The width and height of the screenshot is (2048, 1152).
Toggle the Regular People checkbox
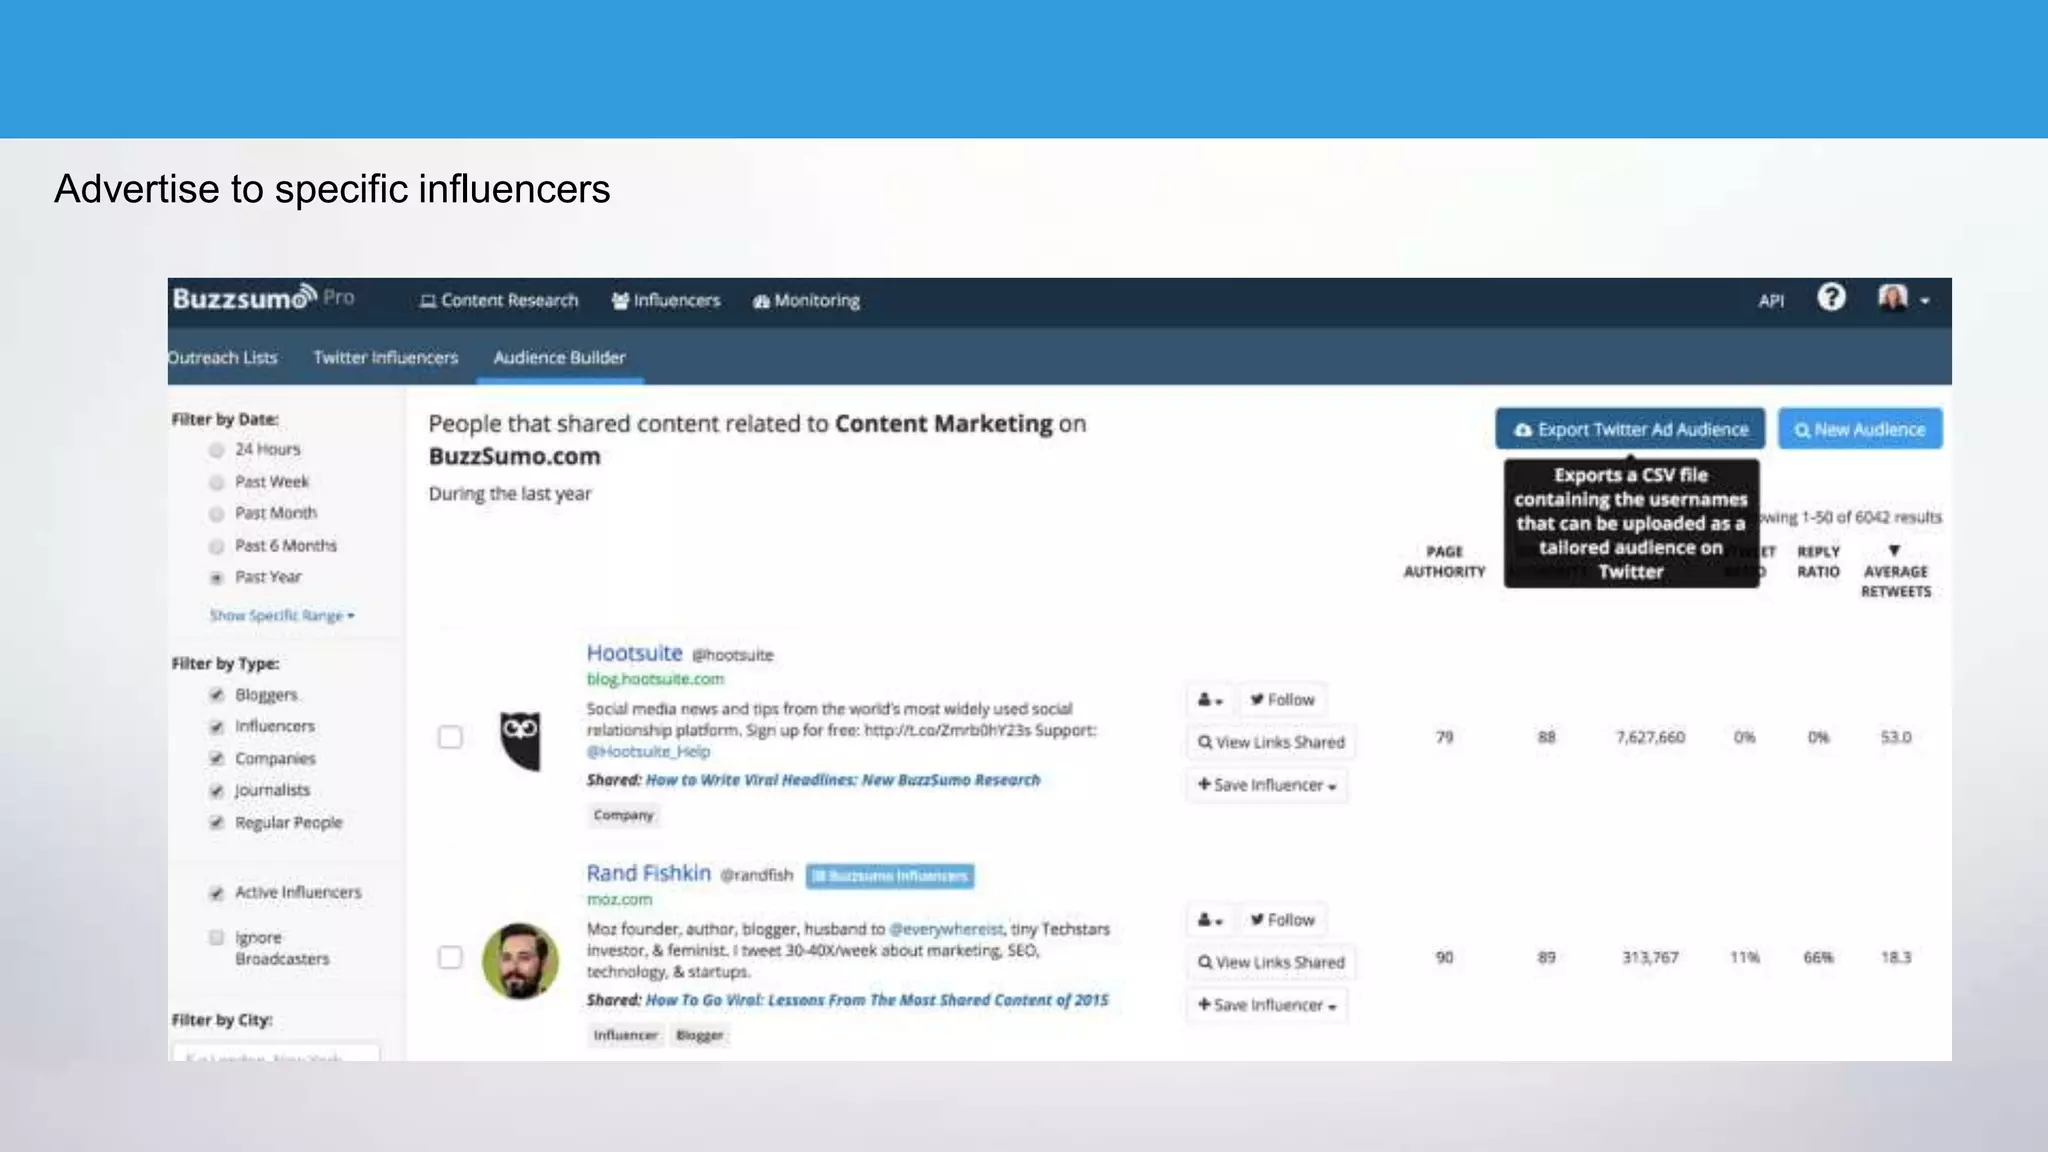(216, 823)
